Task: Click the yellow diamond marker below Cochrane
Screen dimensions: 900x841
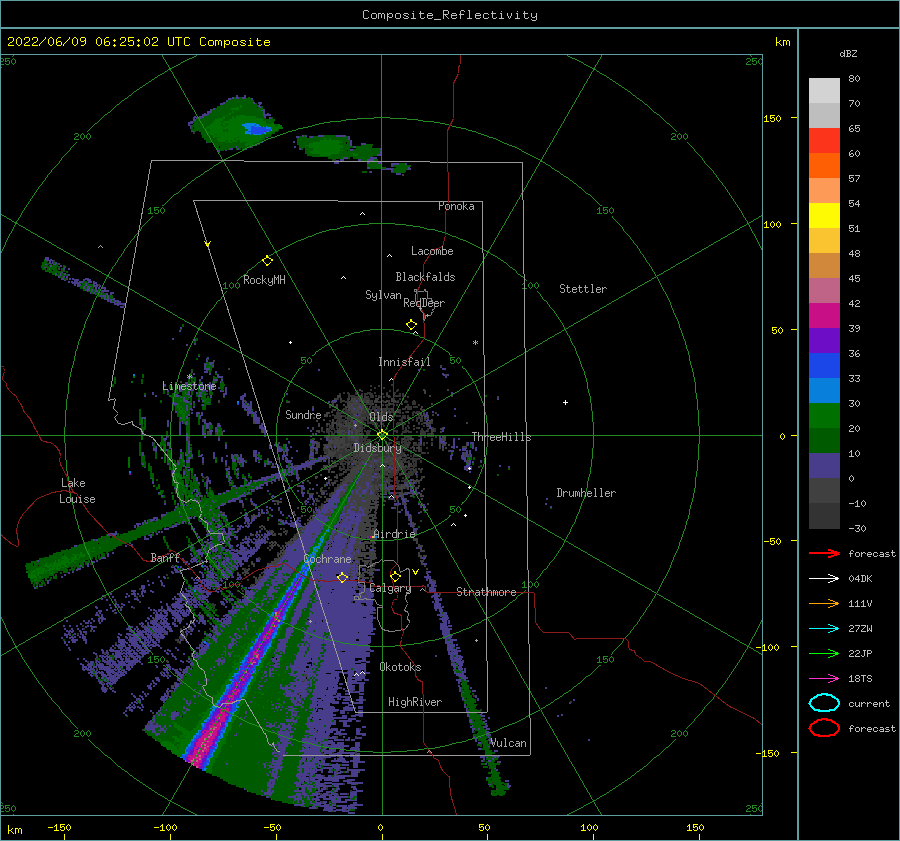Action: pyautogui.click(x=342, y=577)
